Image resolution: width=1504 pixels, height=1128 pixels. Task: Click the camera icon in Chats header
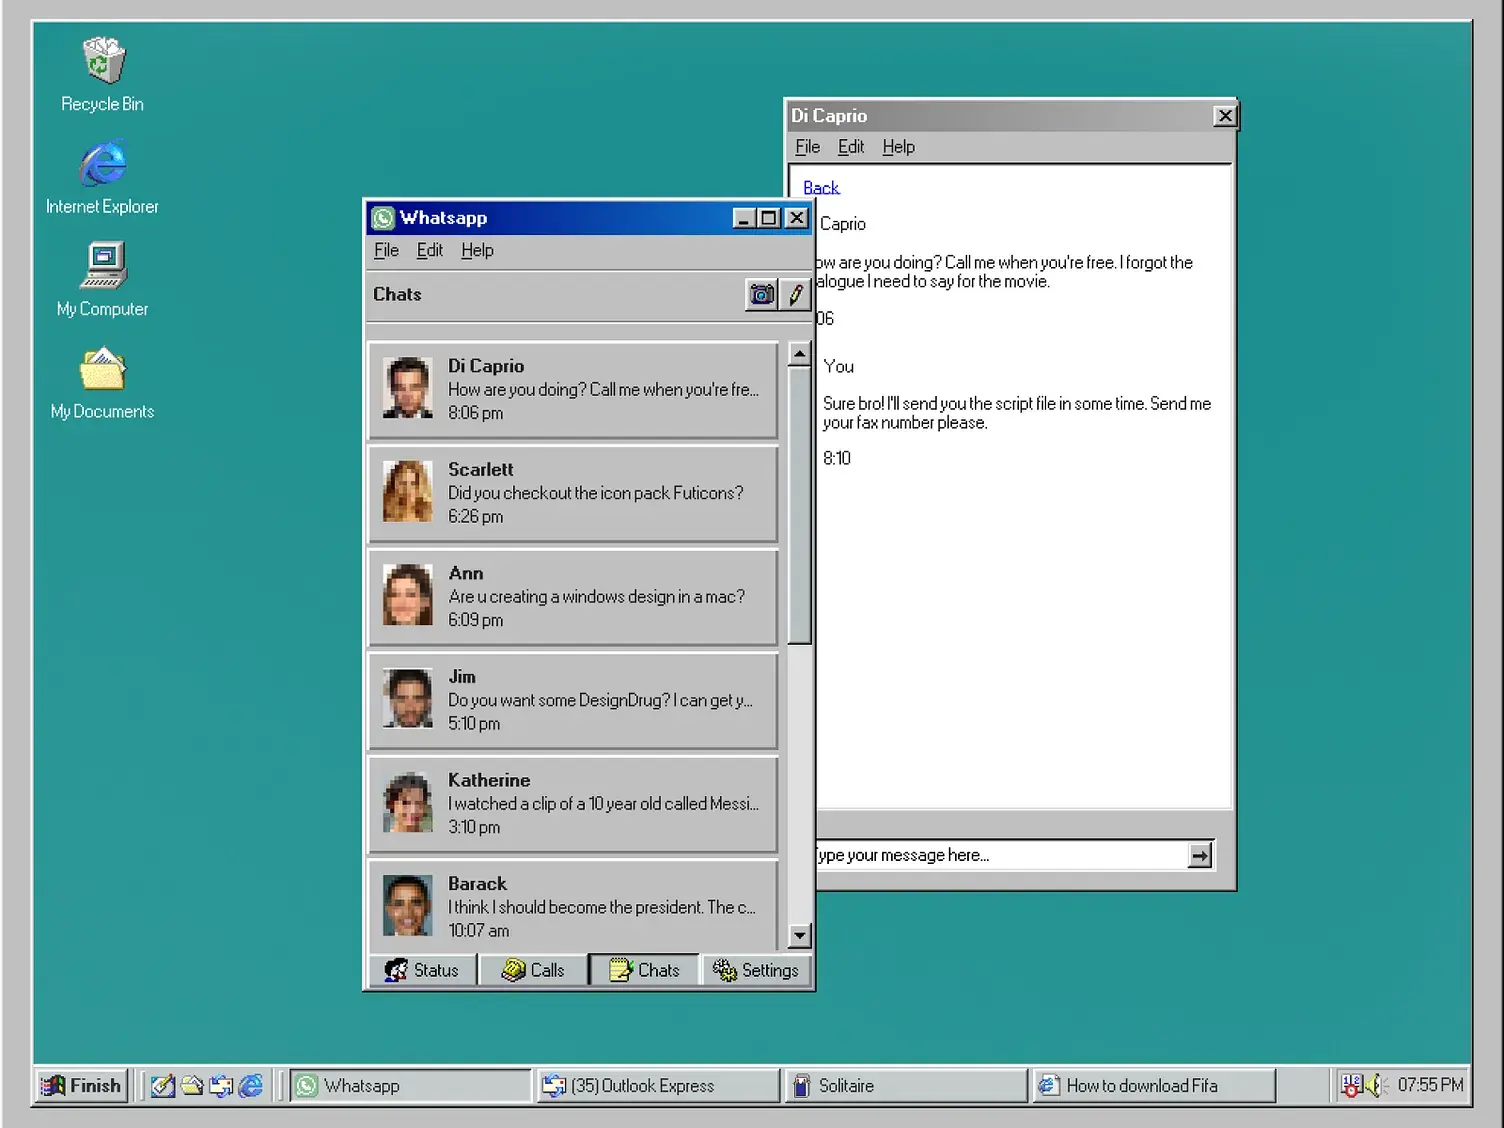[x=761, y=295]
